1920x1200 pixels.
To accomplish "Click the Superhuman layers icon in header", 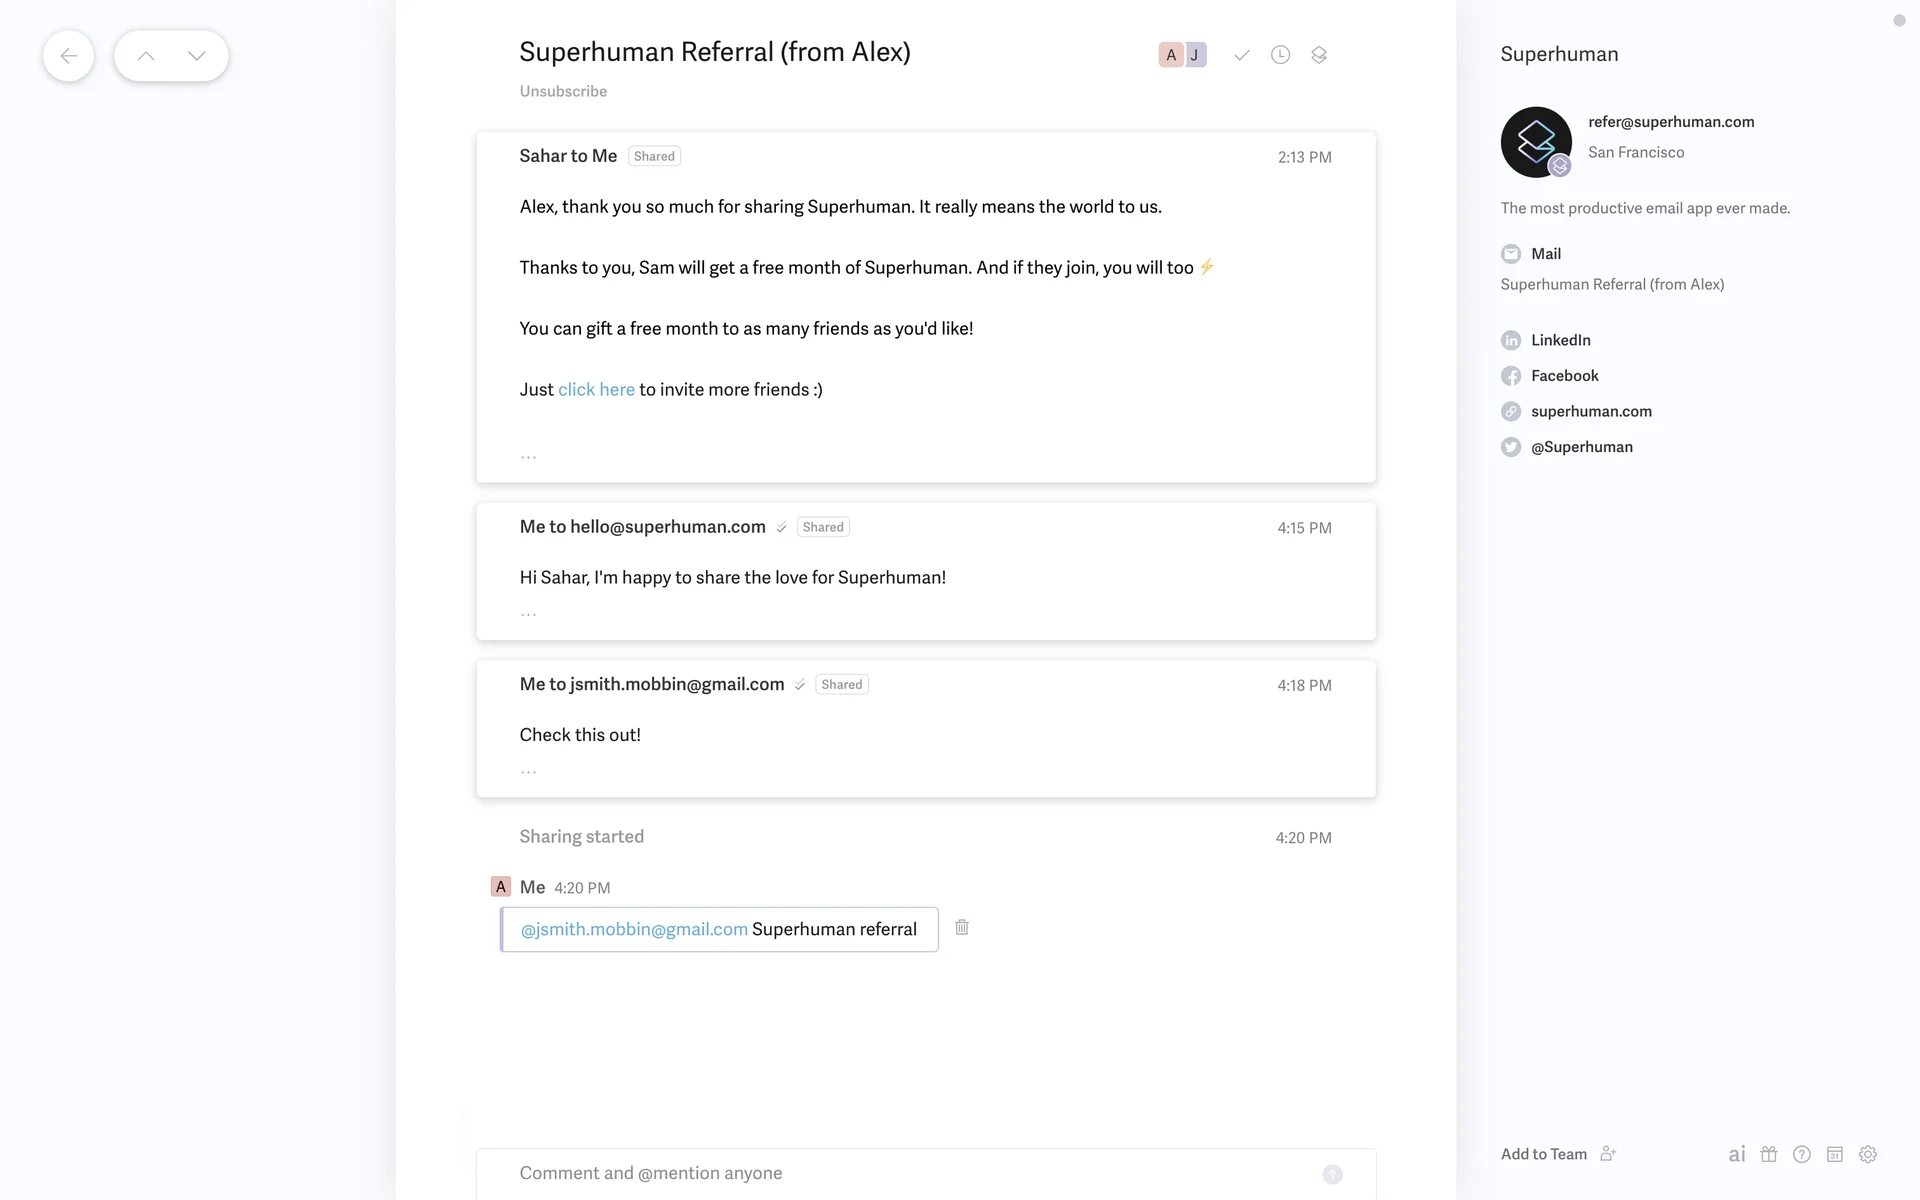I will click(x=1319, y=55).
